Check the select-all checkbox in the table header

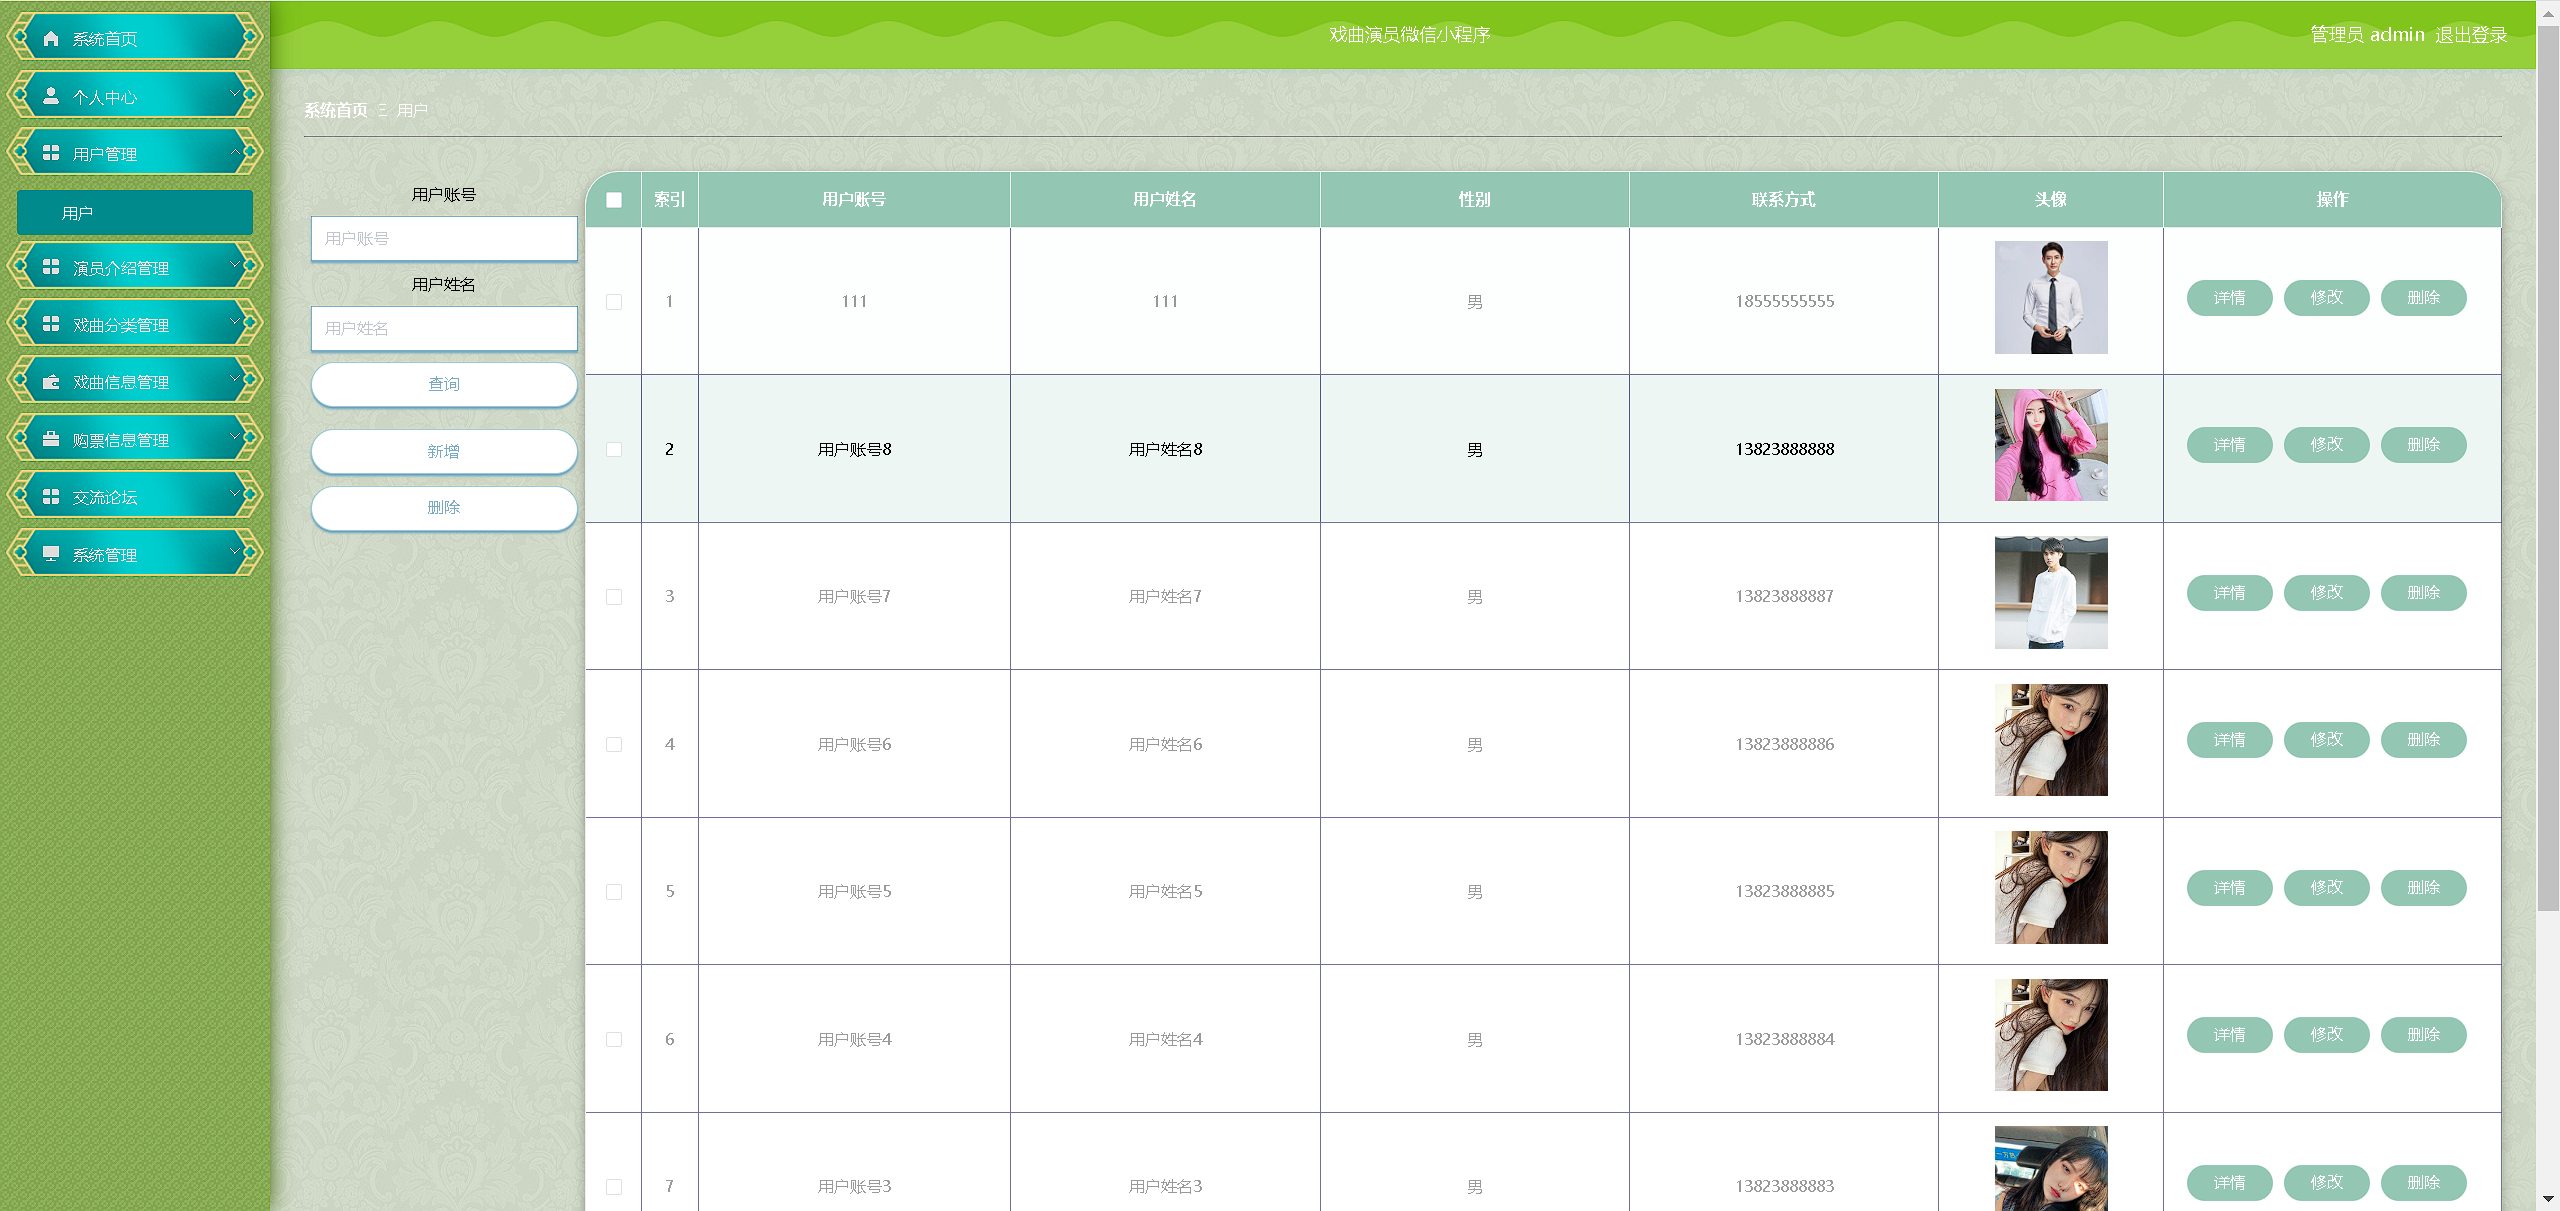point(614,200)
